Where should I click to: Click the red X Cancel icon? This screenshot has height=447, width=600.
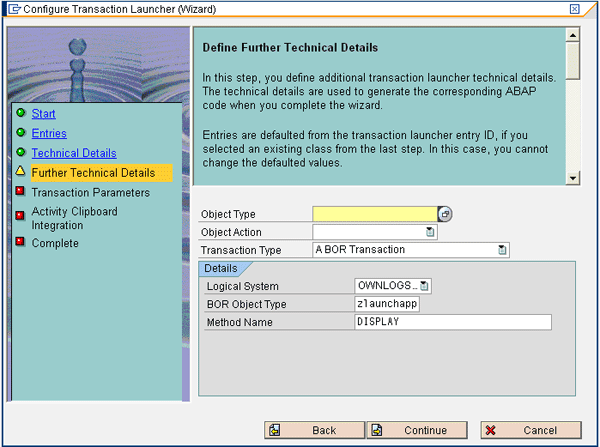click(x=490, y=430)
